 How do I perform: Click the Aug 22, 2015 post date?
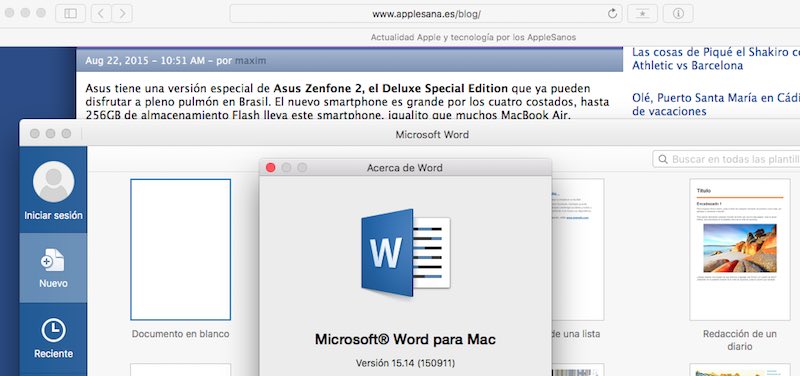coord(118,61)
